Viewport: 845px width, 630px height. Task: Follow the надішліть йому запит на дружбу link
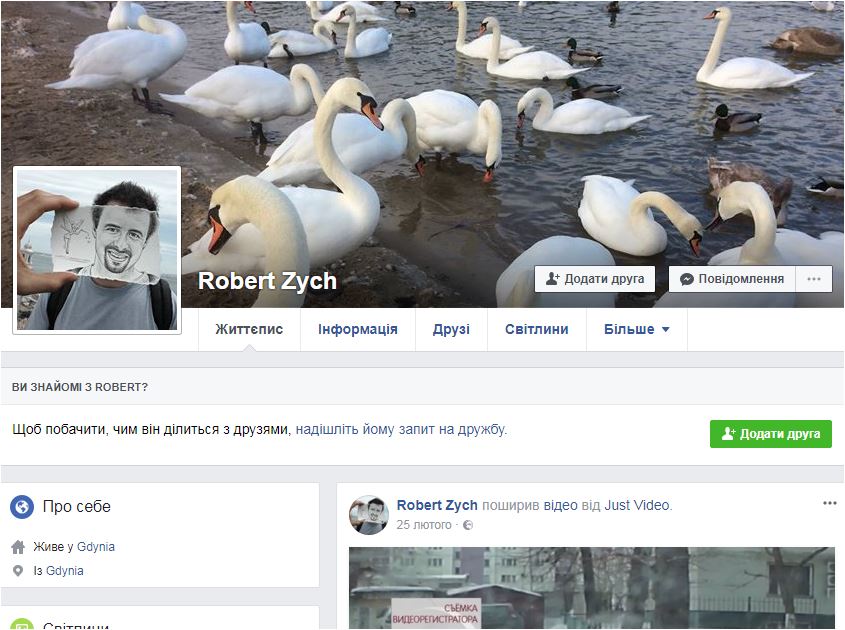click(400, 430)
